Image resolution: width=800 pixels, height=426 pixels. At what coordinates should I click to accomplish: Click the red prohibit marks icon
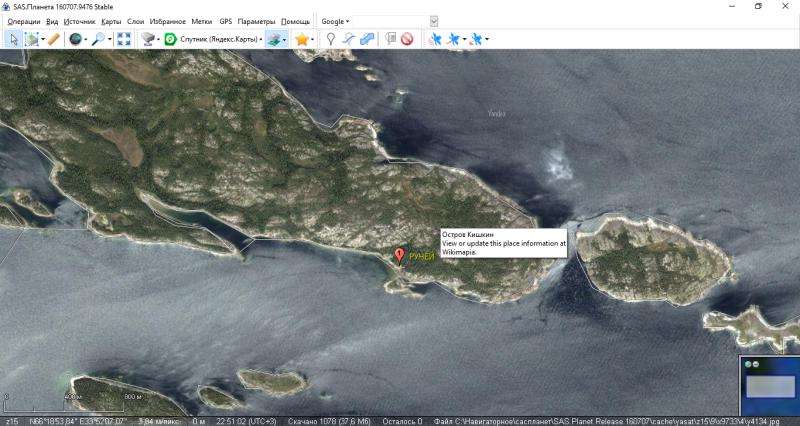[407, 39]
